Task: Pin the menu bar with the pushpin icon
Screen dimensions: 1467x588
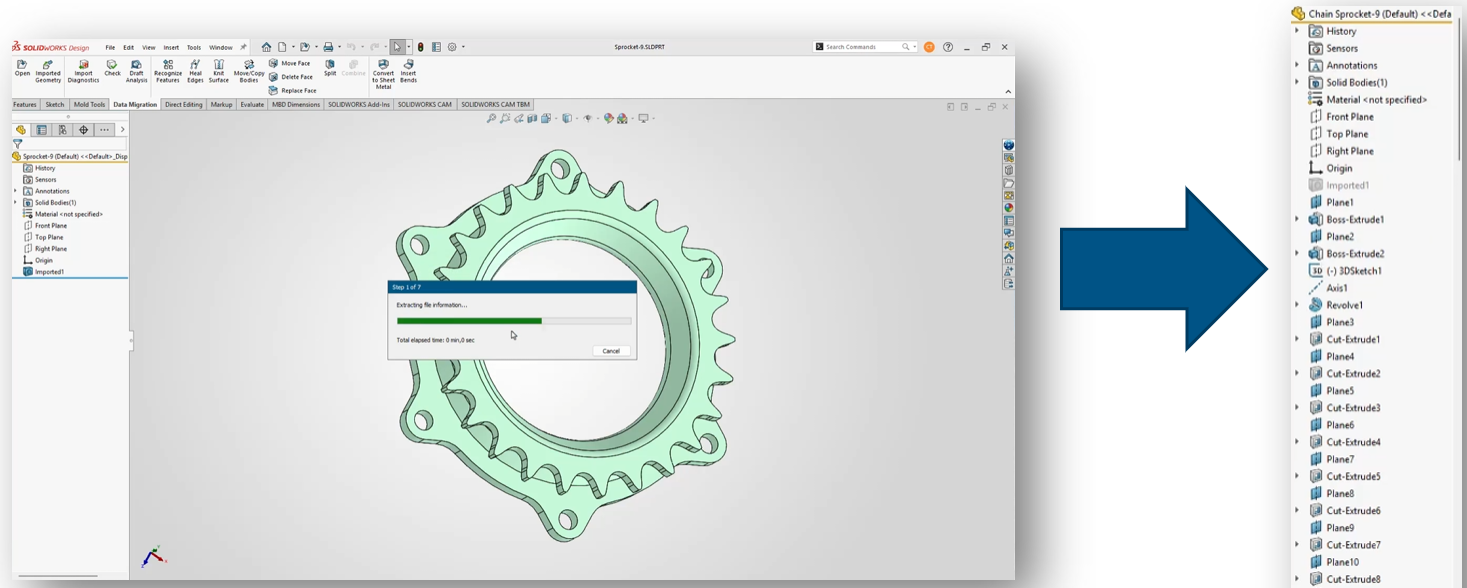Action: (243, 47)
